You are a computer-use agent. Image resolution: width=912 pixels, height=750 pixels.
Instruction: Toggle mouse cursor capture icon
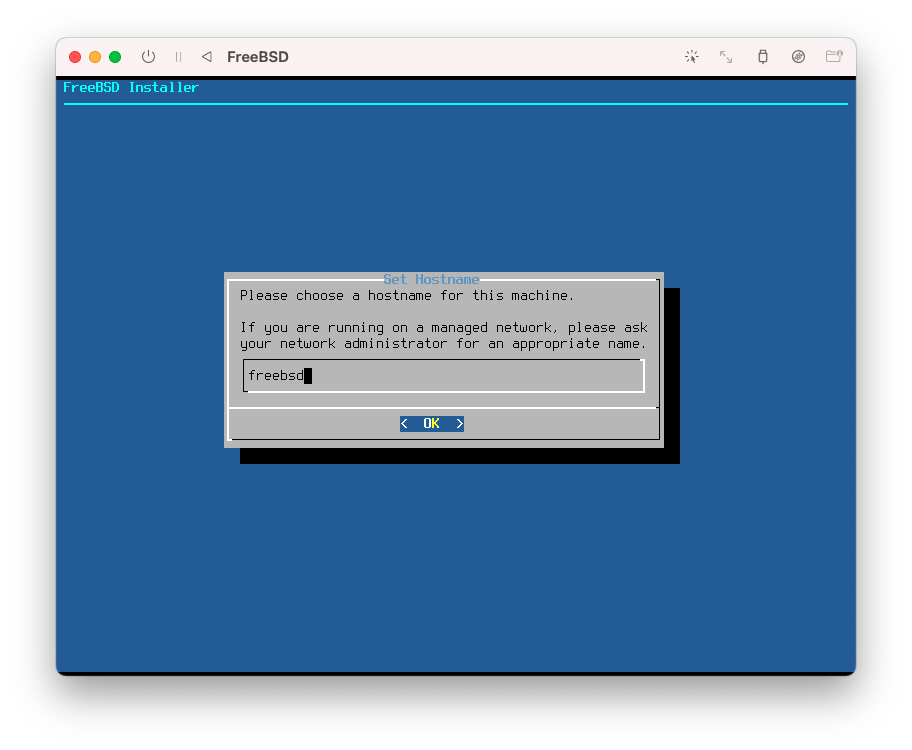tap(692, 56)
